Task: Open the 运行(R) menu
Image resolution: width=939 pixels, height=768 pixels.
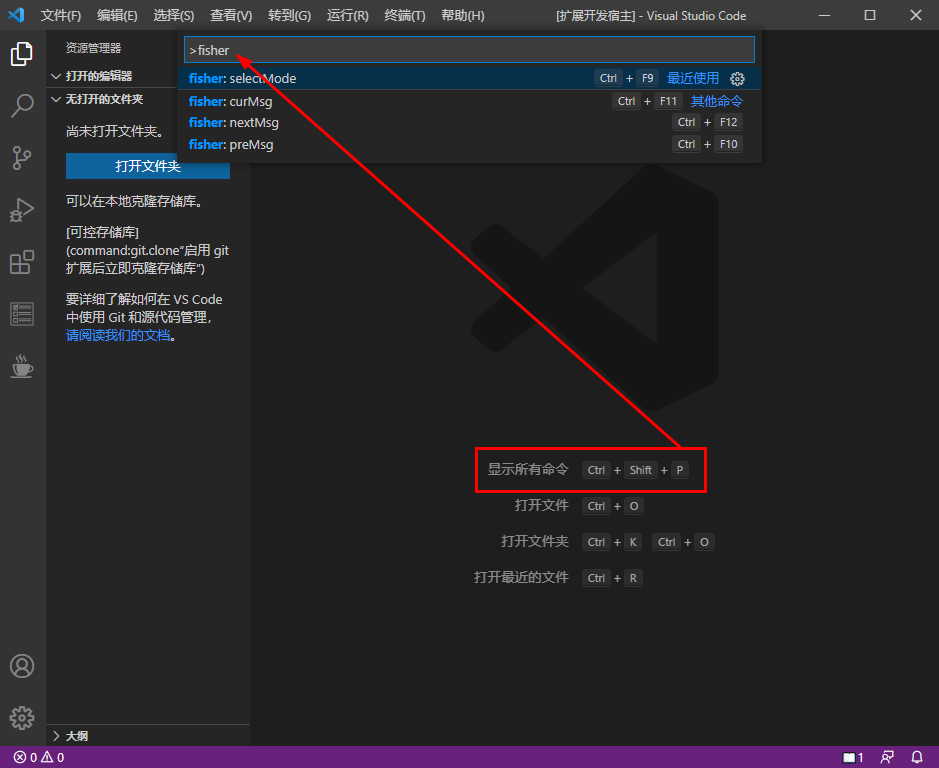Action: (x=347, y=16)
